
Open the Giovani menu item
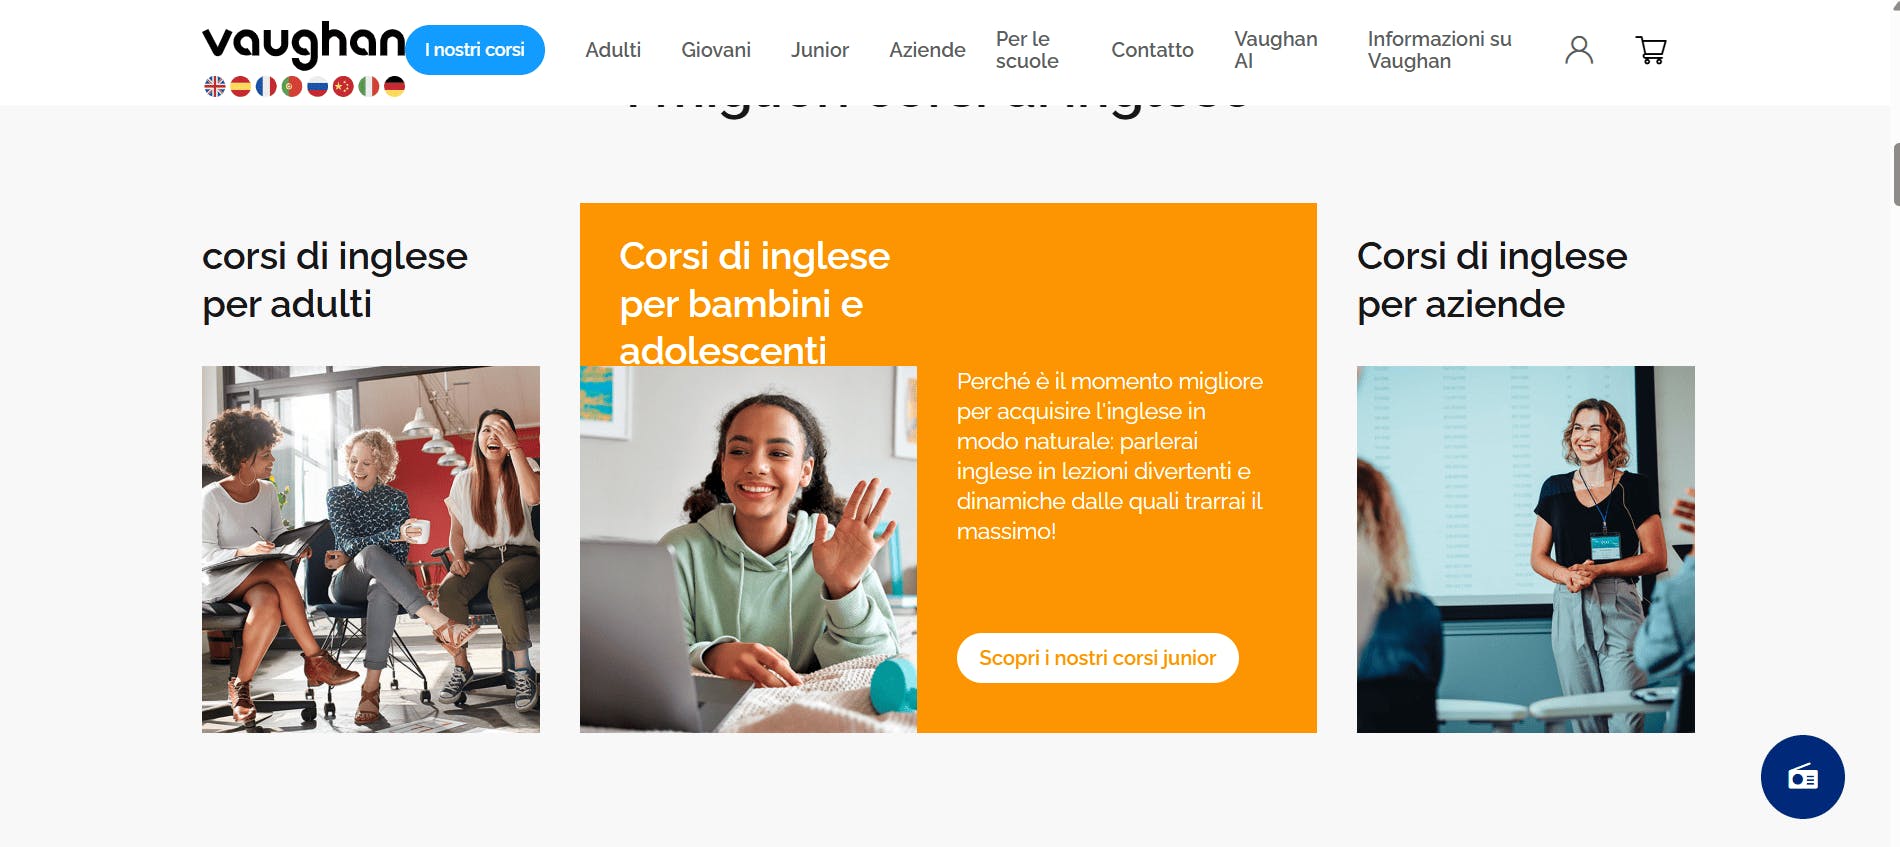click(716, 50)
